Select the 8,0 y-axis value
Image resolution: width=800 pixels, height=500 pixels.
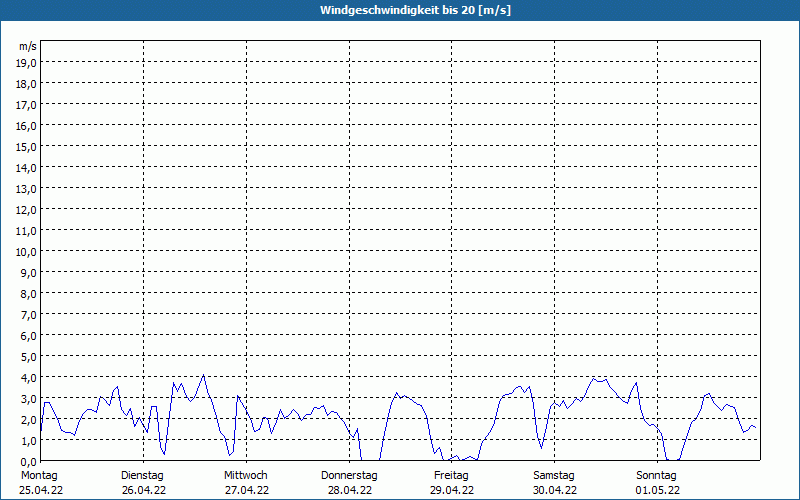[29, 294]
